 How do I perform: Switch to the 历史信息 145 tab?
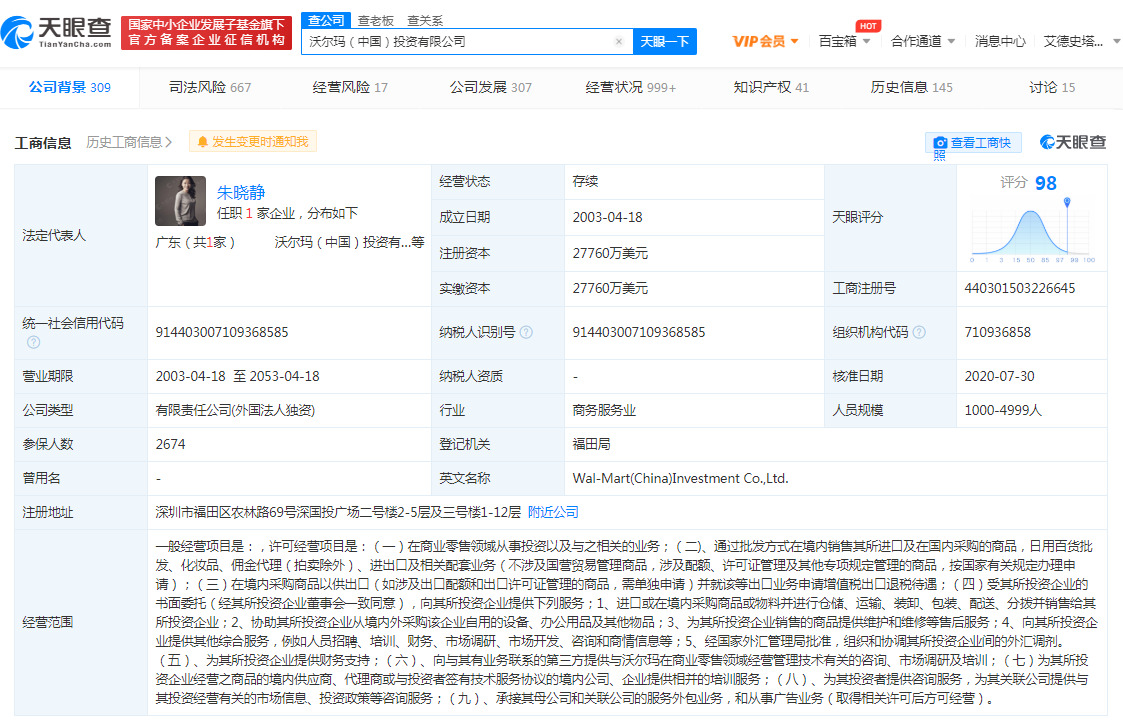click(911, 87)
